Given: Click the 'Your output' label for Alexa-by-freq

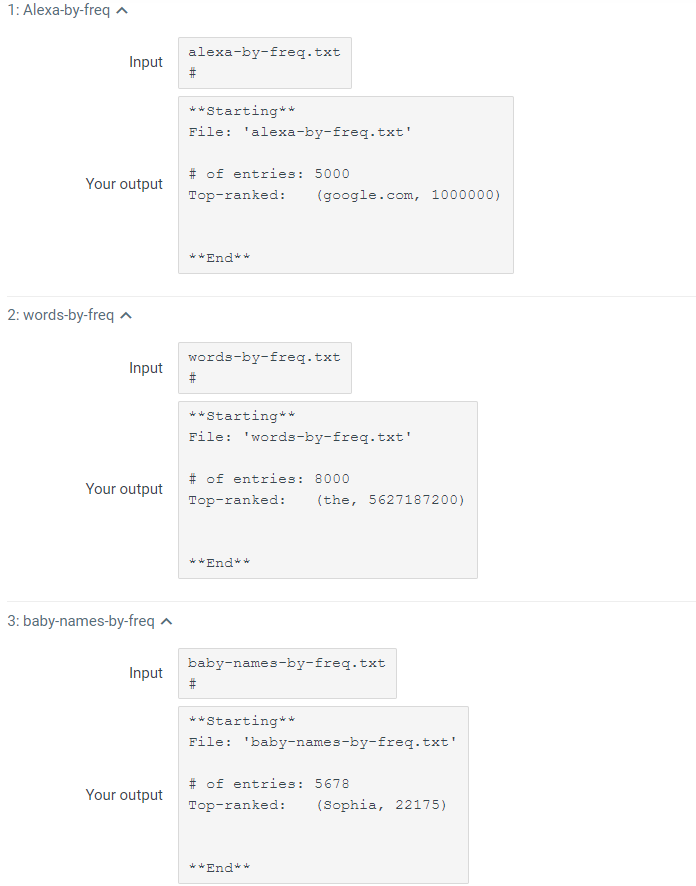Looking at the screenshot, I should [x=124, y=184].
